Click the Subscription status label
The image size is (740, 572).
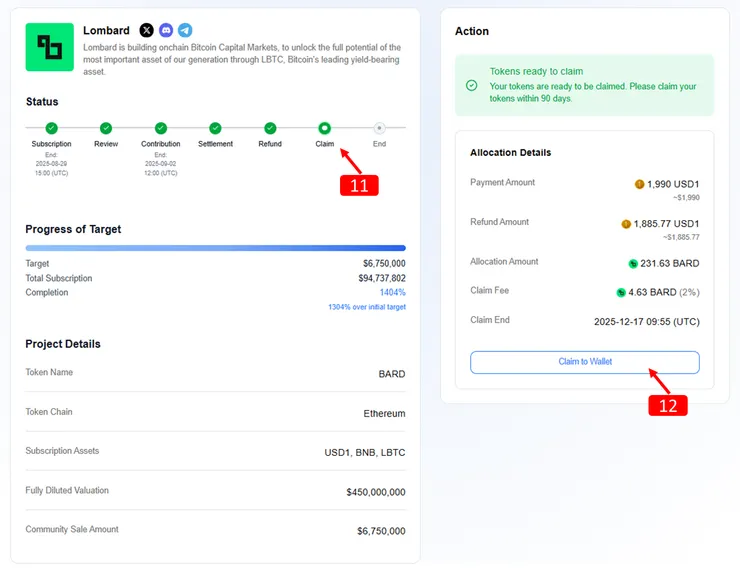[51, 143]
